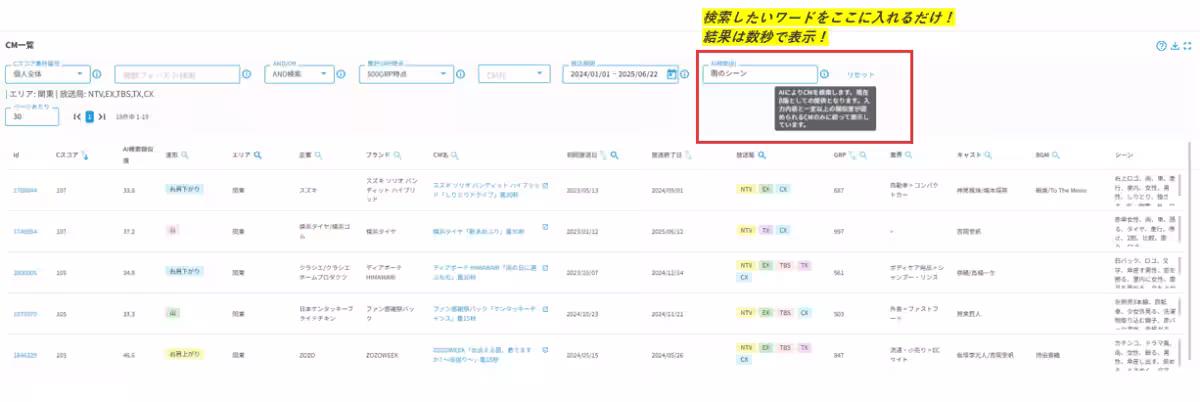Open the AND検索 dropdown

pyautogui.click(x=299, y=73)
